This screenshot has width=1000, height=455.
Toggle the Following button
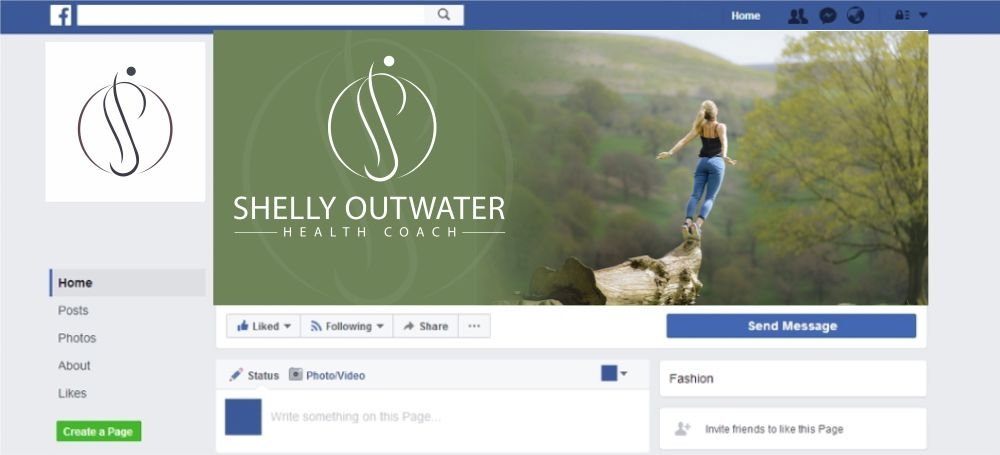(347, 326)
